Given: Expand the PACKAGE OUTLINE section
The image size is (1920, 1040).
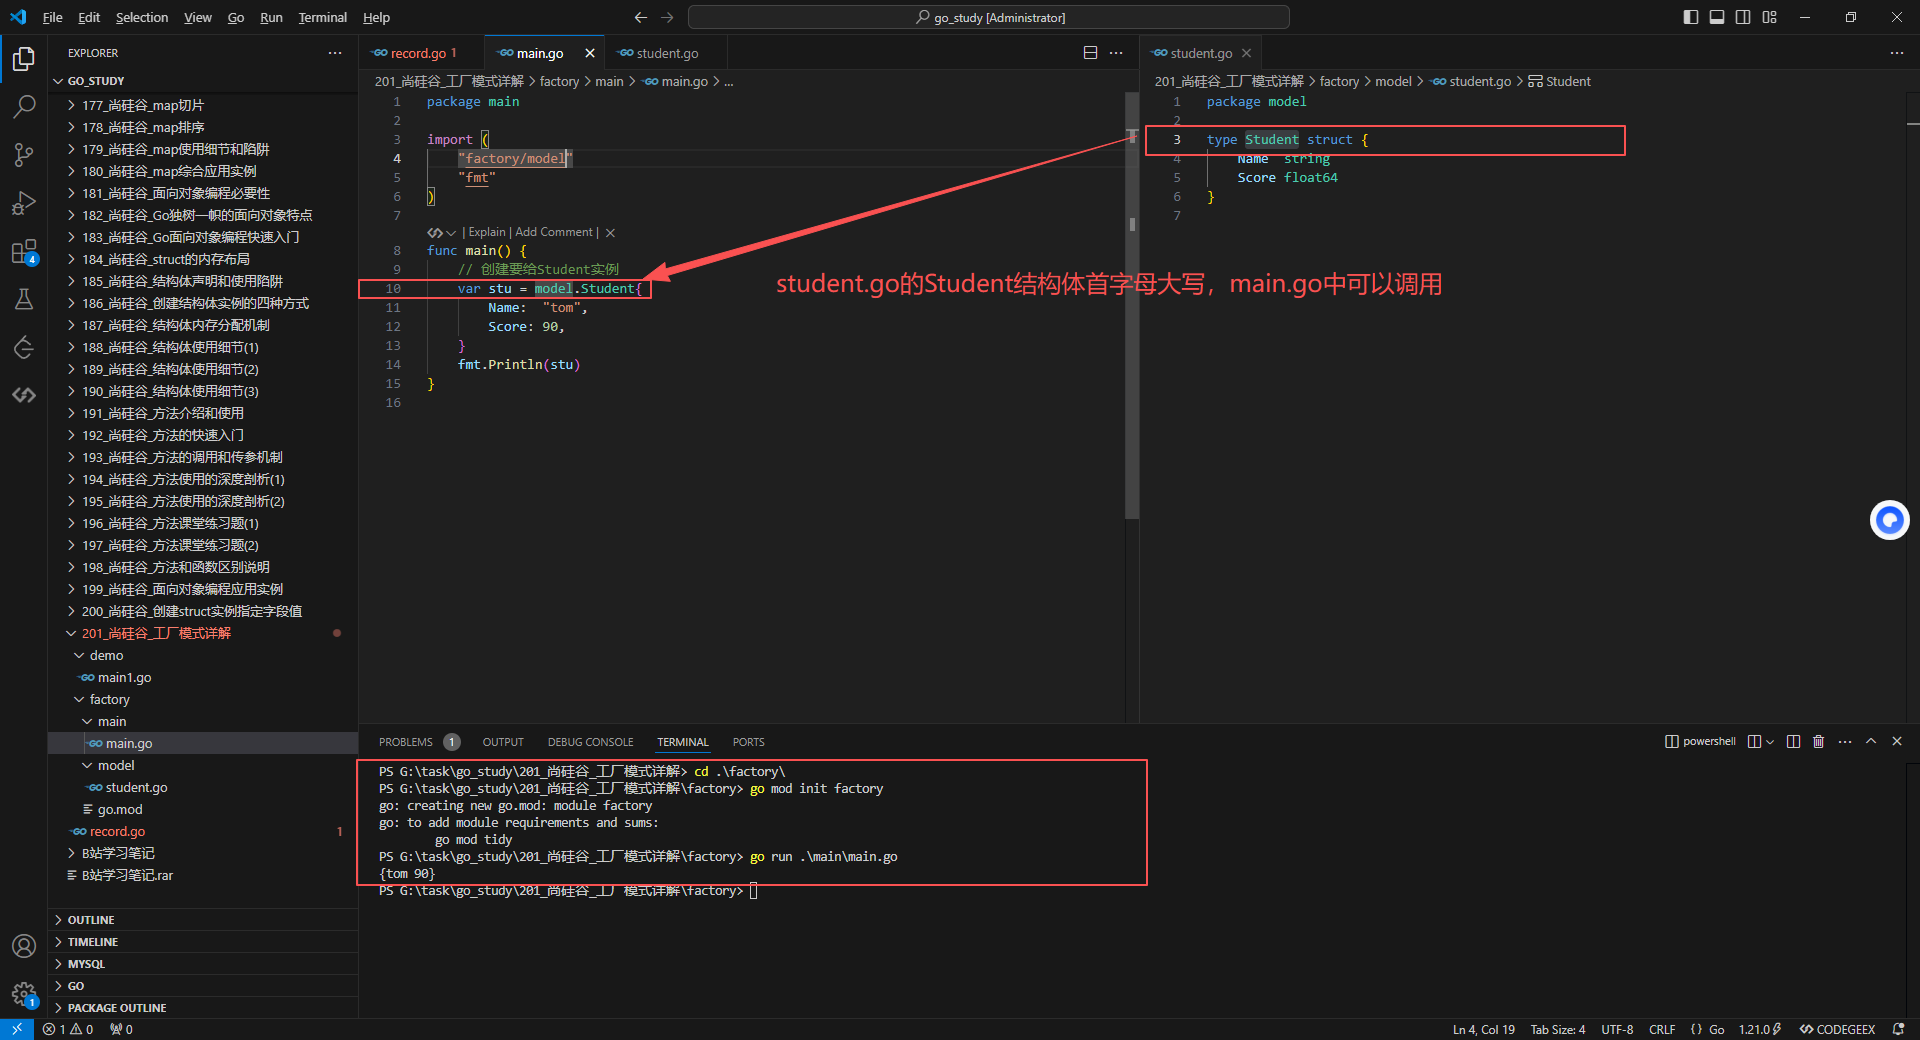Looking at the screenshot, I should coord(204,1008).
